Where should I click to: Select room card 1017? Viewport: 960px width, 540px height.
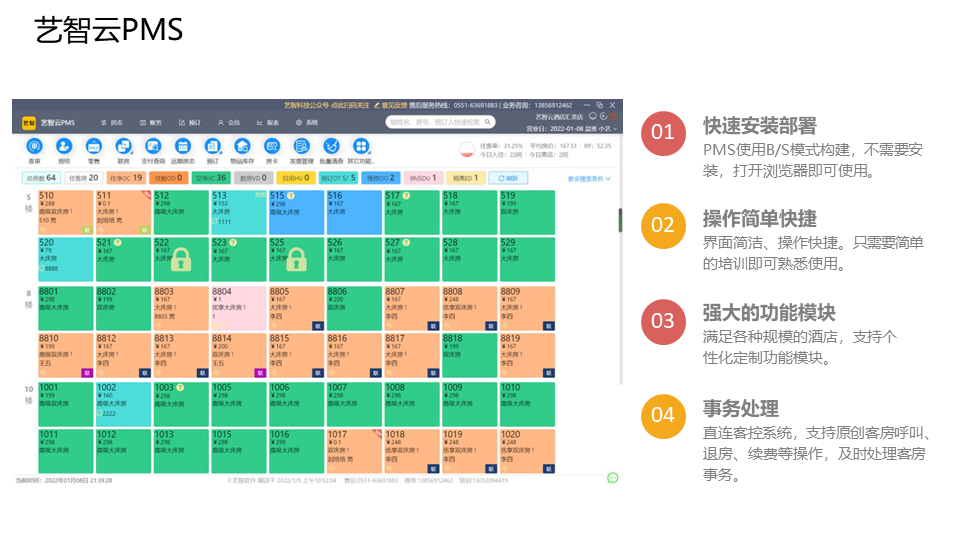(x=354, y=451)
